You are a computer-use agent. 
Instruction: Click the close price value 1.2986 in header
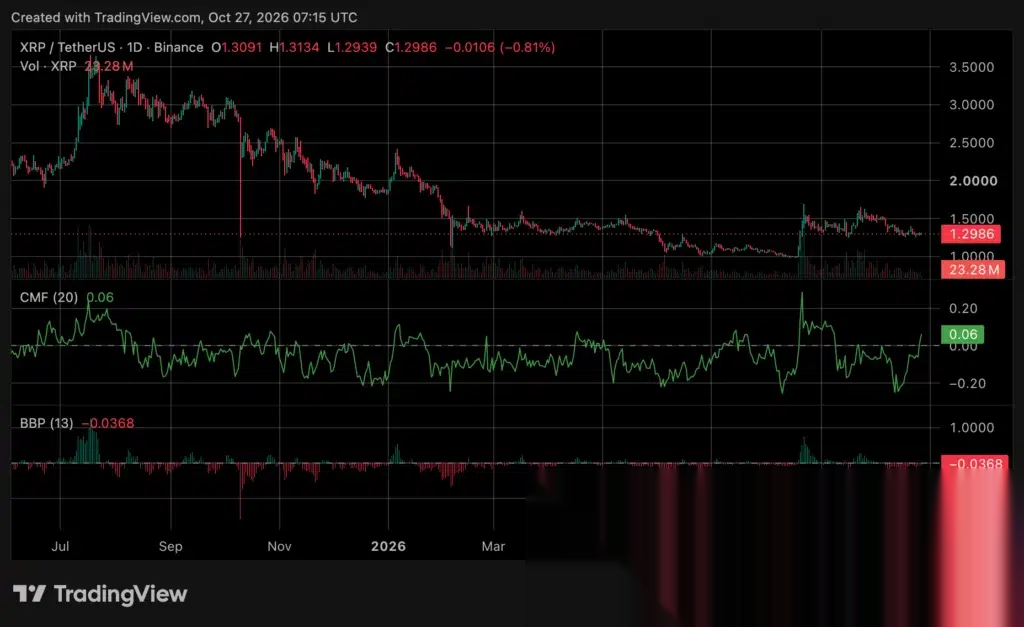tap(415, 47)
